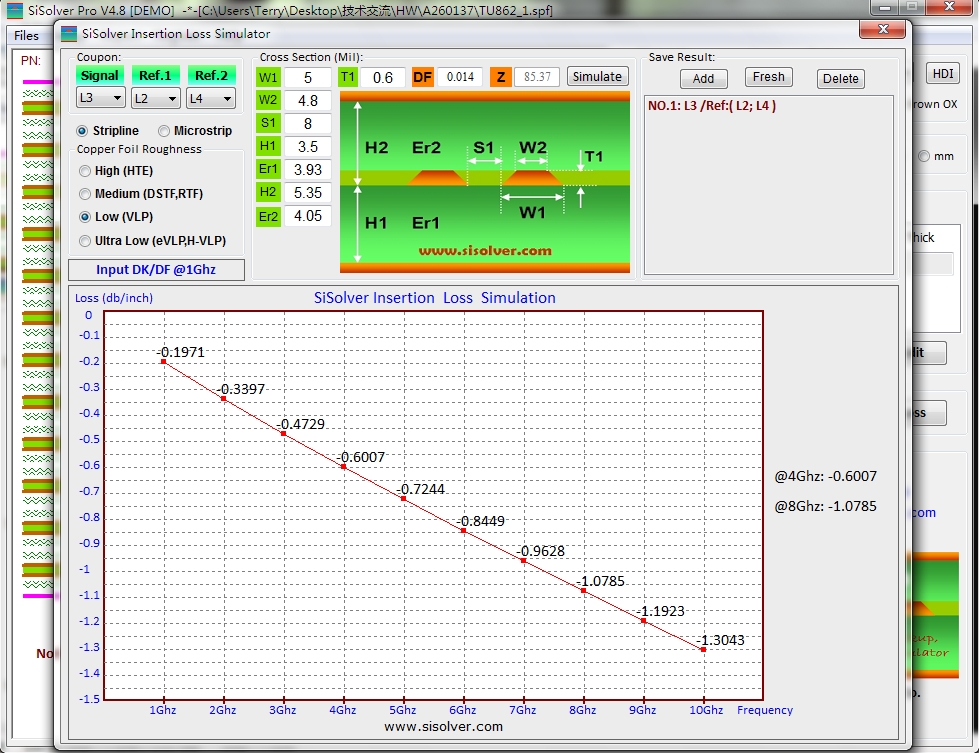This screenshot has width=979, height=753.
Task: Click the Fresh button
Action: (768, 77)
